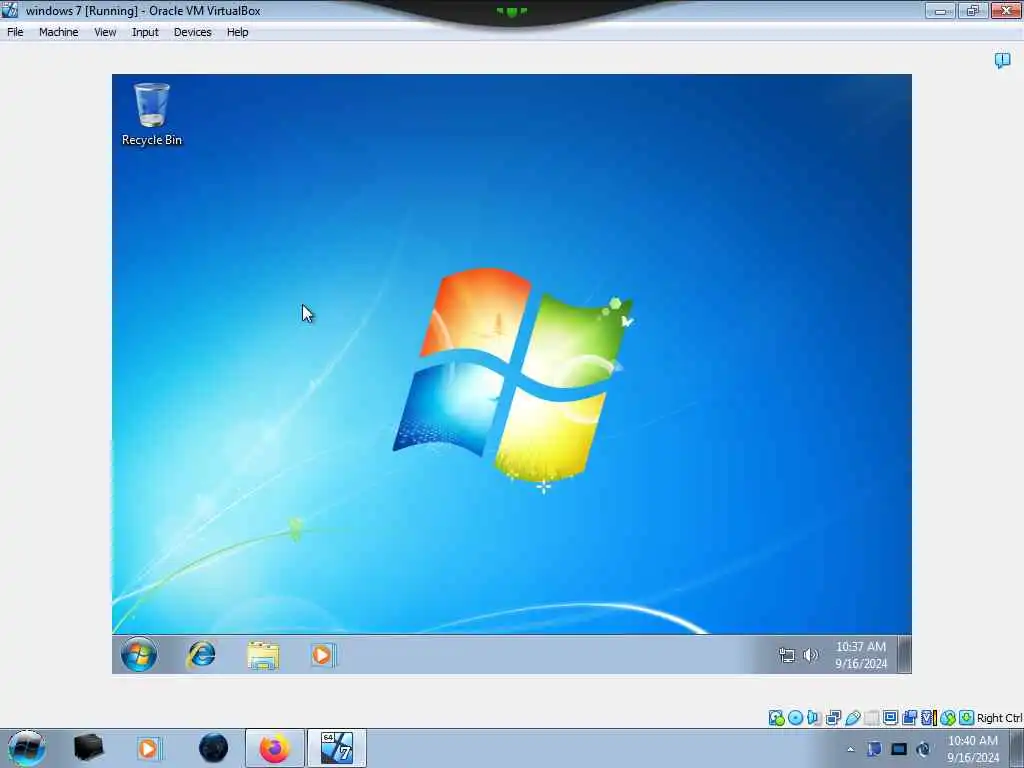Click the audio status icon in VirtualBox
This screenshot has height=768, width=1024.
click(x=814, y=718)
